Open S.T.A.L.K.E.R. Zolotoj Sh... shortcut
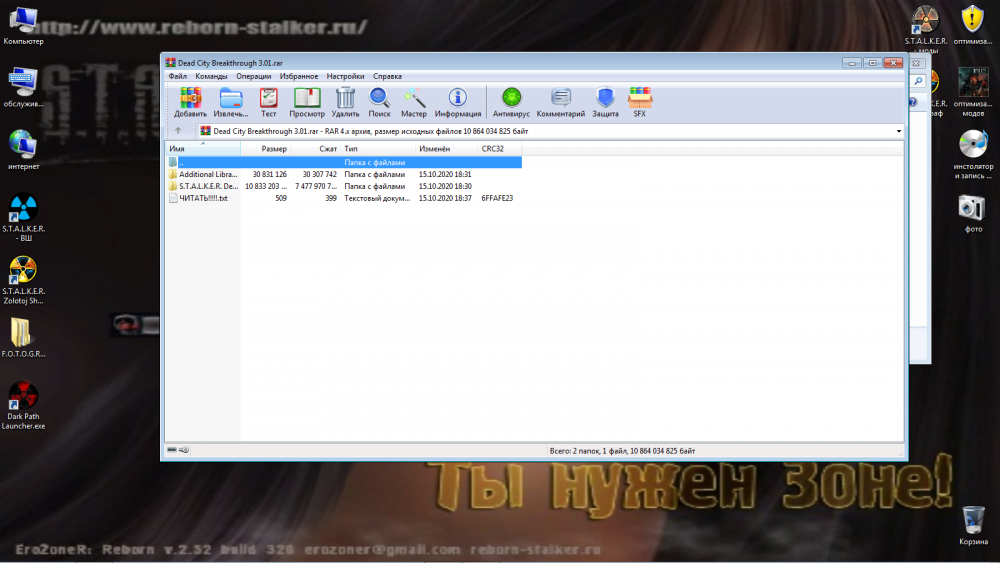 point(24,281)
